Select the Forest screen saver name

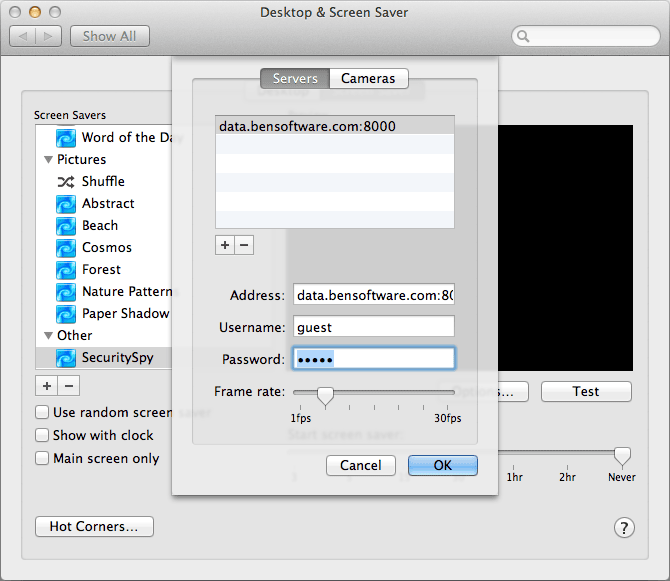coord(101,270)
